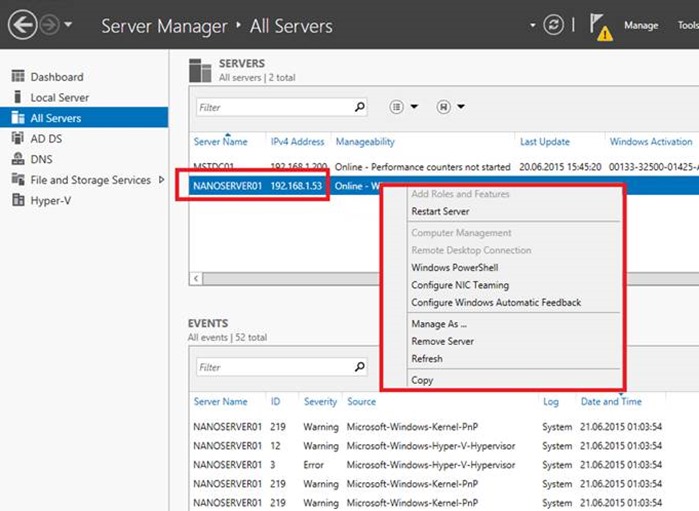Sort events by ID column

click(275, 402)
